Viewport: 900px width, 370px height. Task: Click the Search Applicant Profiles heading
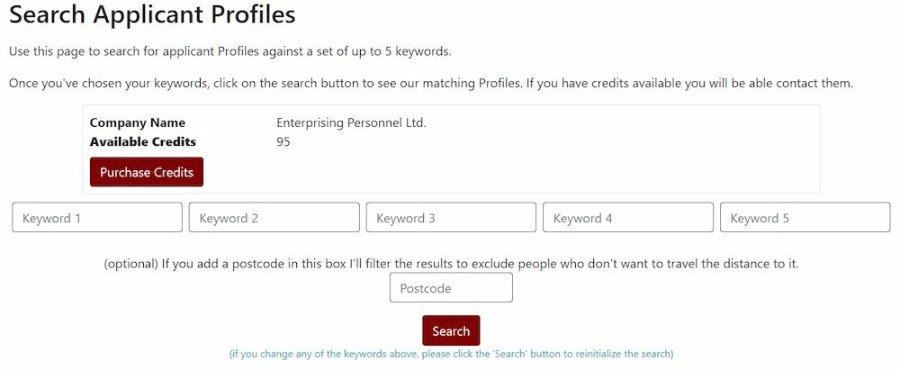153,15
